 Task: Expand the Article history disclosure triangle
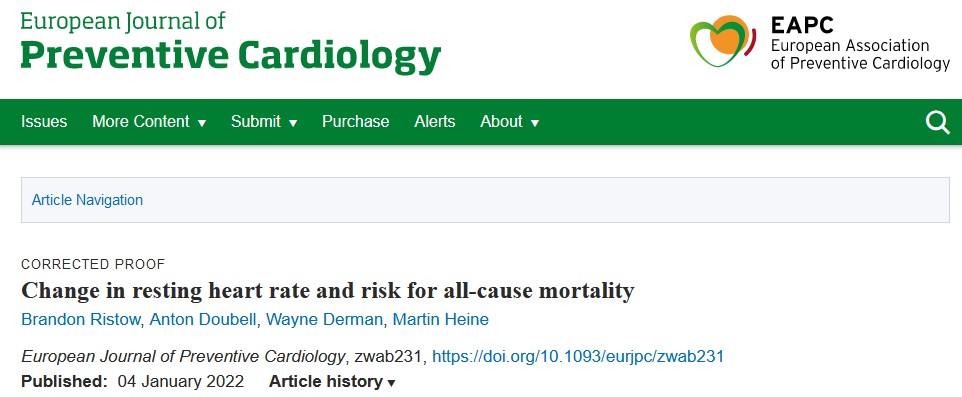(x=391, y=384)
